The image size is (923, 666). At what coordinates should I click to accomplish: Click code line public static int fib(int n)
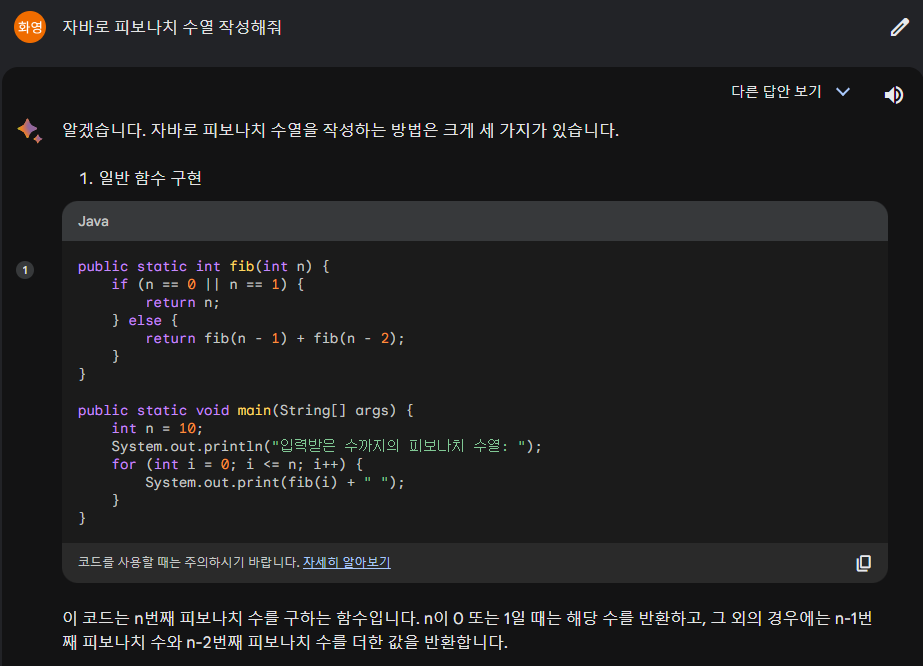(204, 266)
